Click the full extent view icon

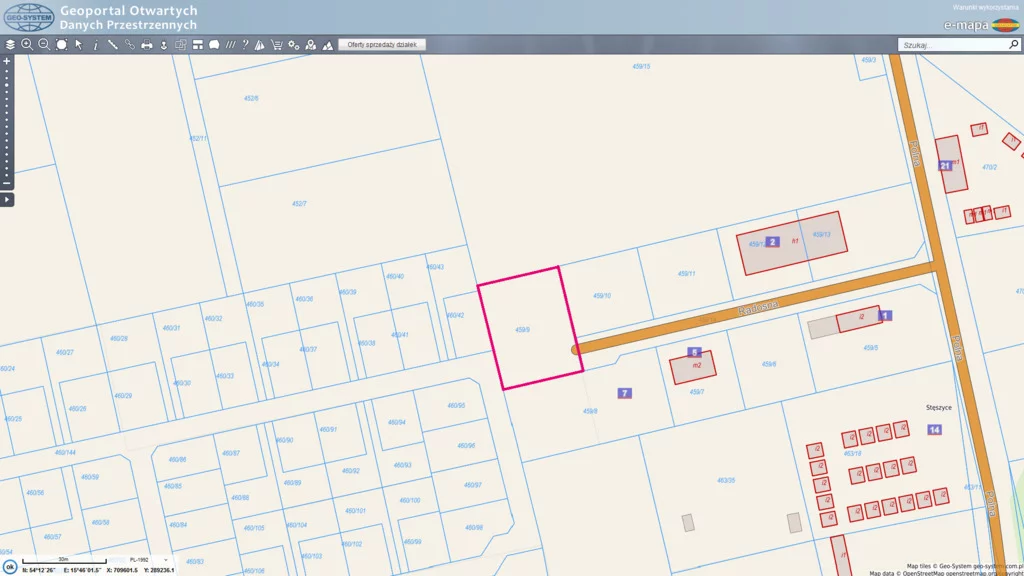[61, 45]
